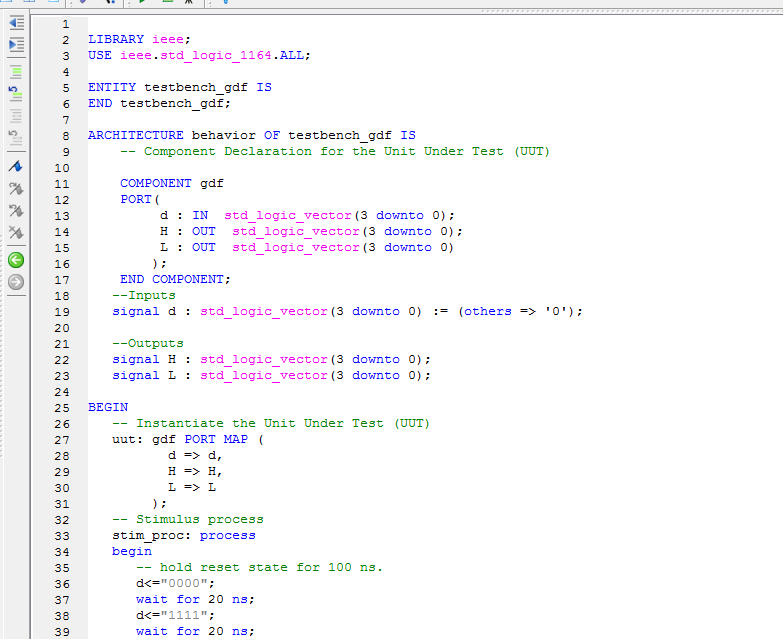Click the 'OUT' keyword on the L port line
The width and height of the screenshot is (783, 639).
click(204, 247)
